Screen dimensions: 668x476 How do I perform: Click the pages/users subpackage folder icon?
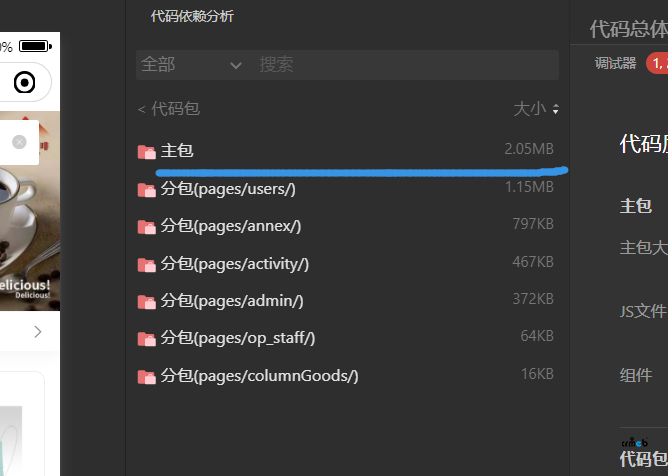147,190
